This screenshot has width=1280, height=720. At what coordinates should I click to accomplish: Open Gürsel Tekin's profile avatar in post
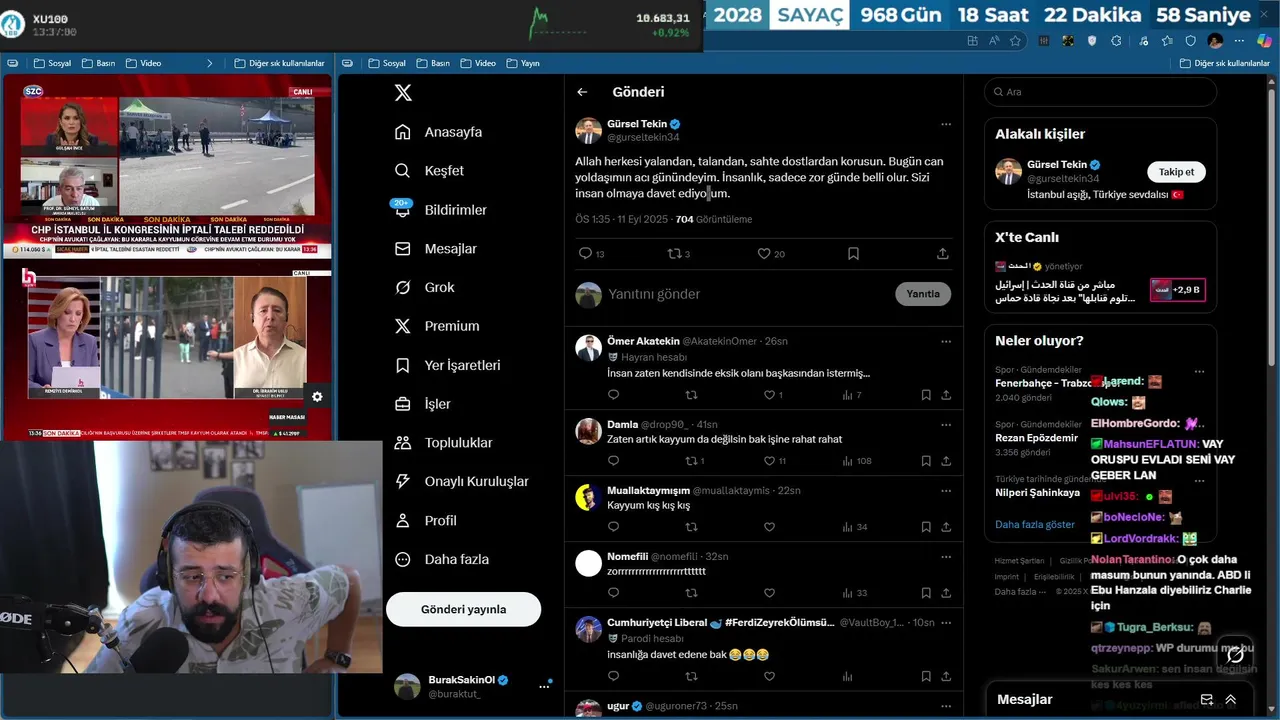[588, 130]
